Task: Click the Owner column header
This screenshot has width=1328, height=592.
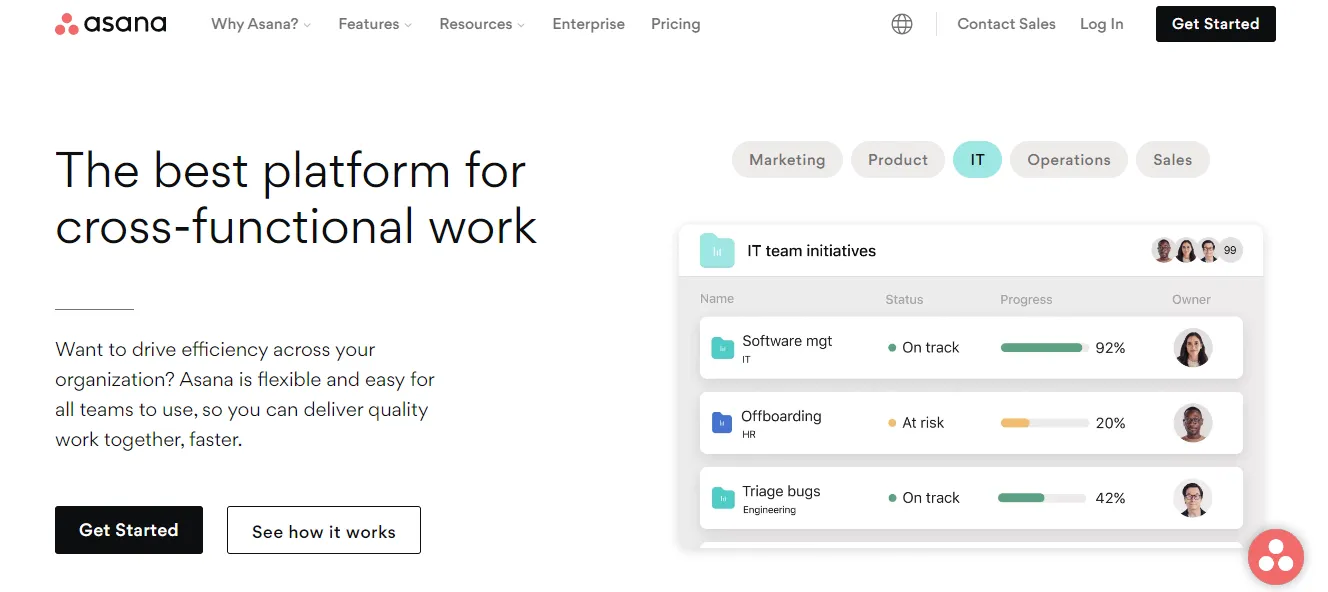Action: [1191, 299]
